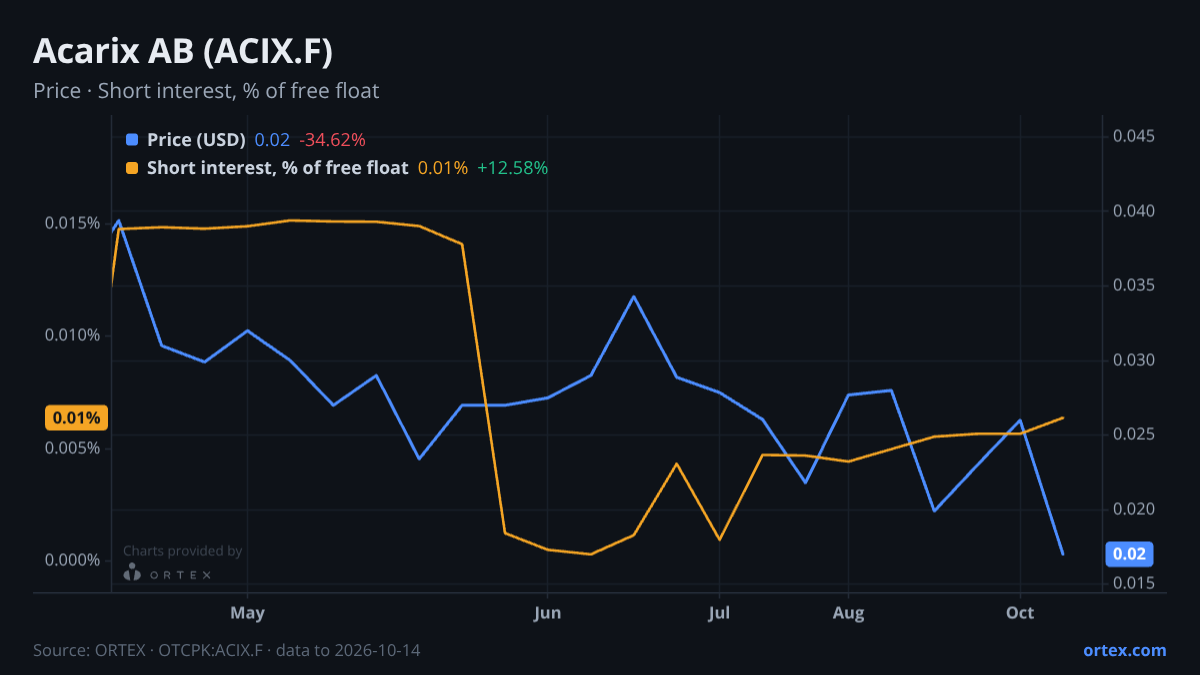Click the blue 0.02 price axis badge

[1130, 554]
